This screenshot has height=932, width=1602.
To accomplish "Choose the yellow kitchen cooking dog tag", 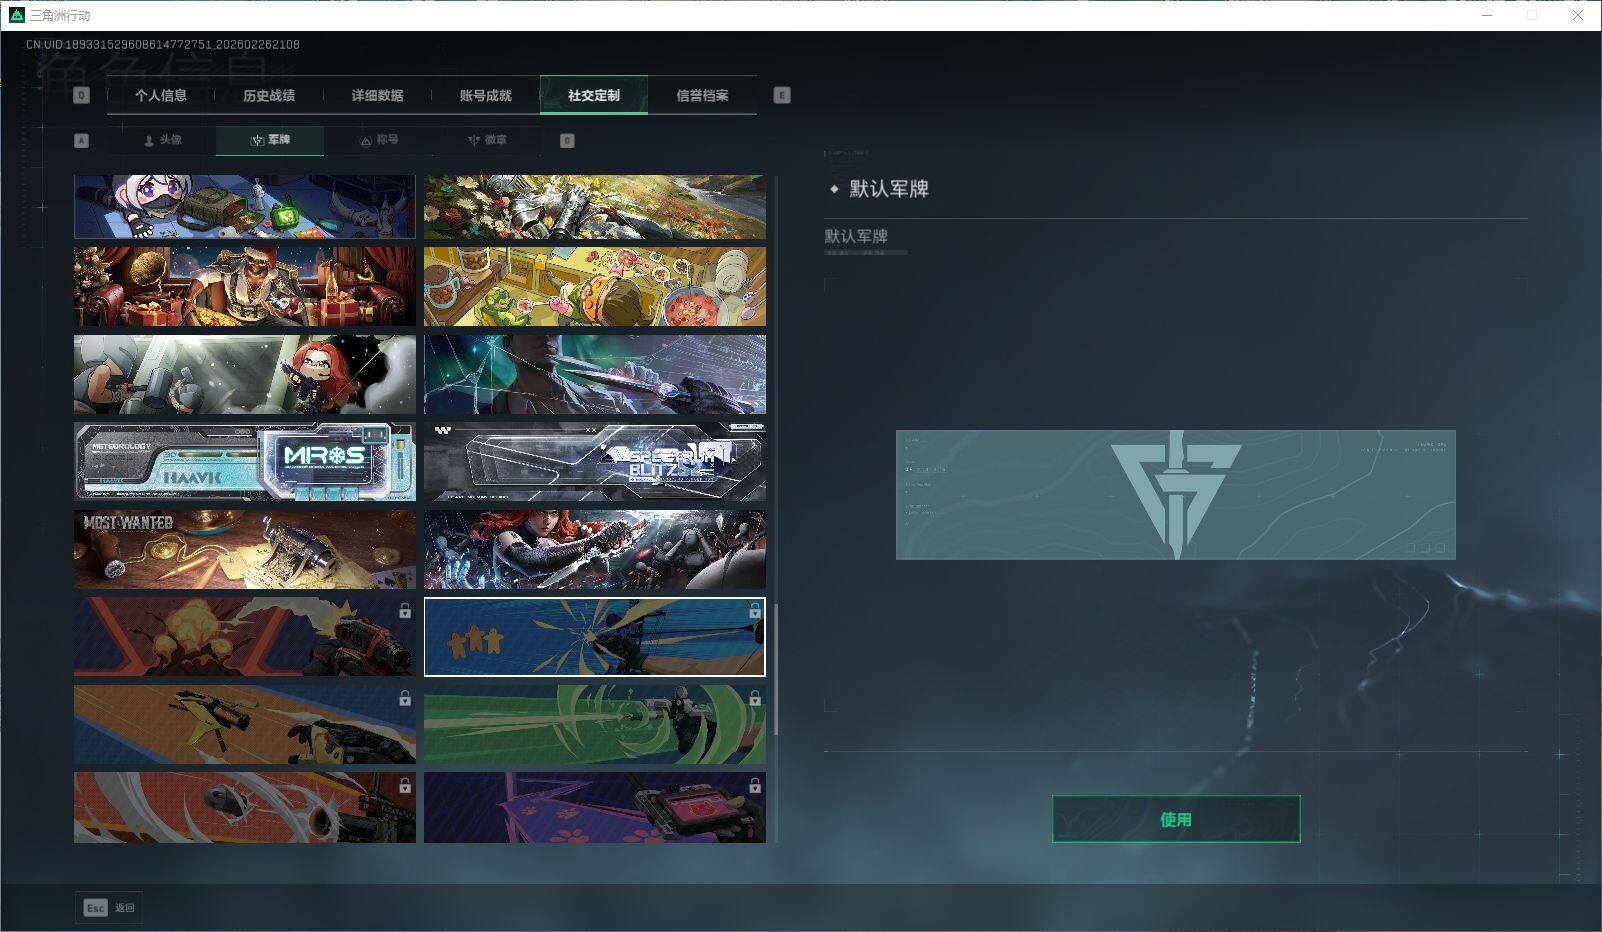I will click(595, 287).
